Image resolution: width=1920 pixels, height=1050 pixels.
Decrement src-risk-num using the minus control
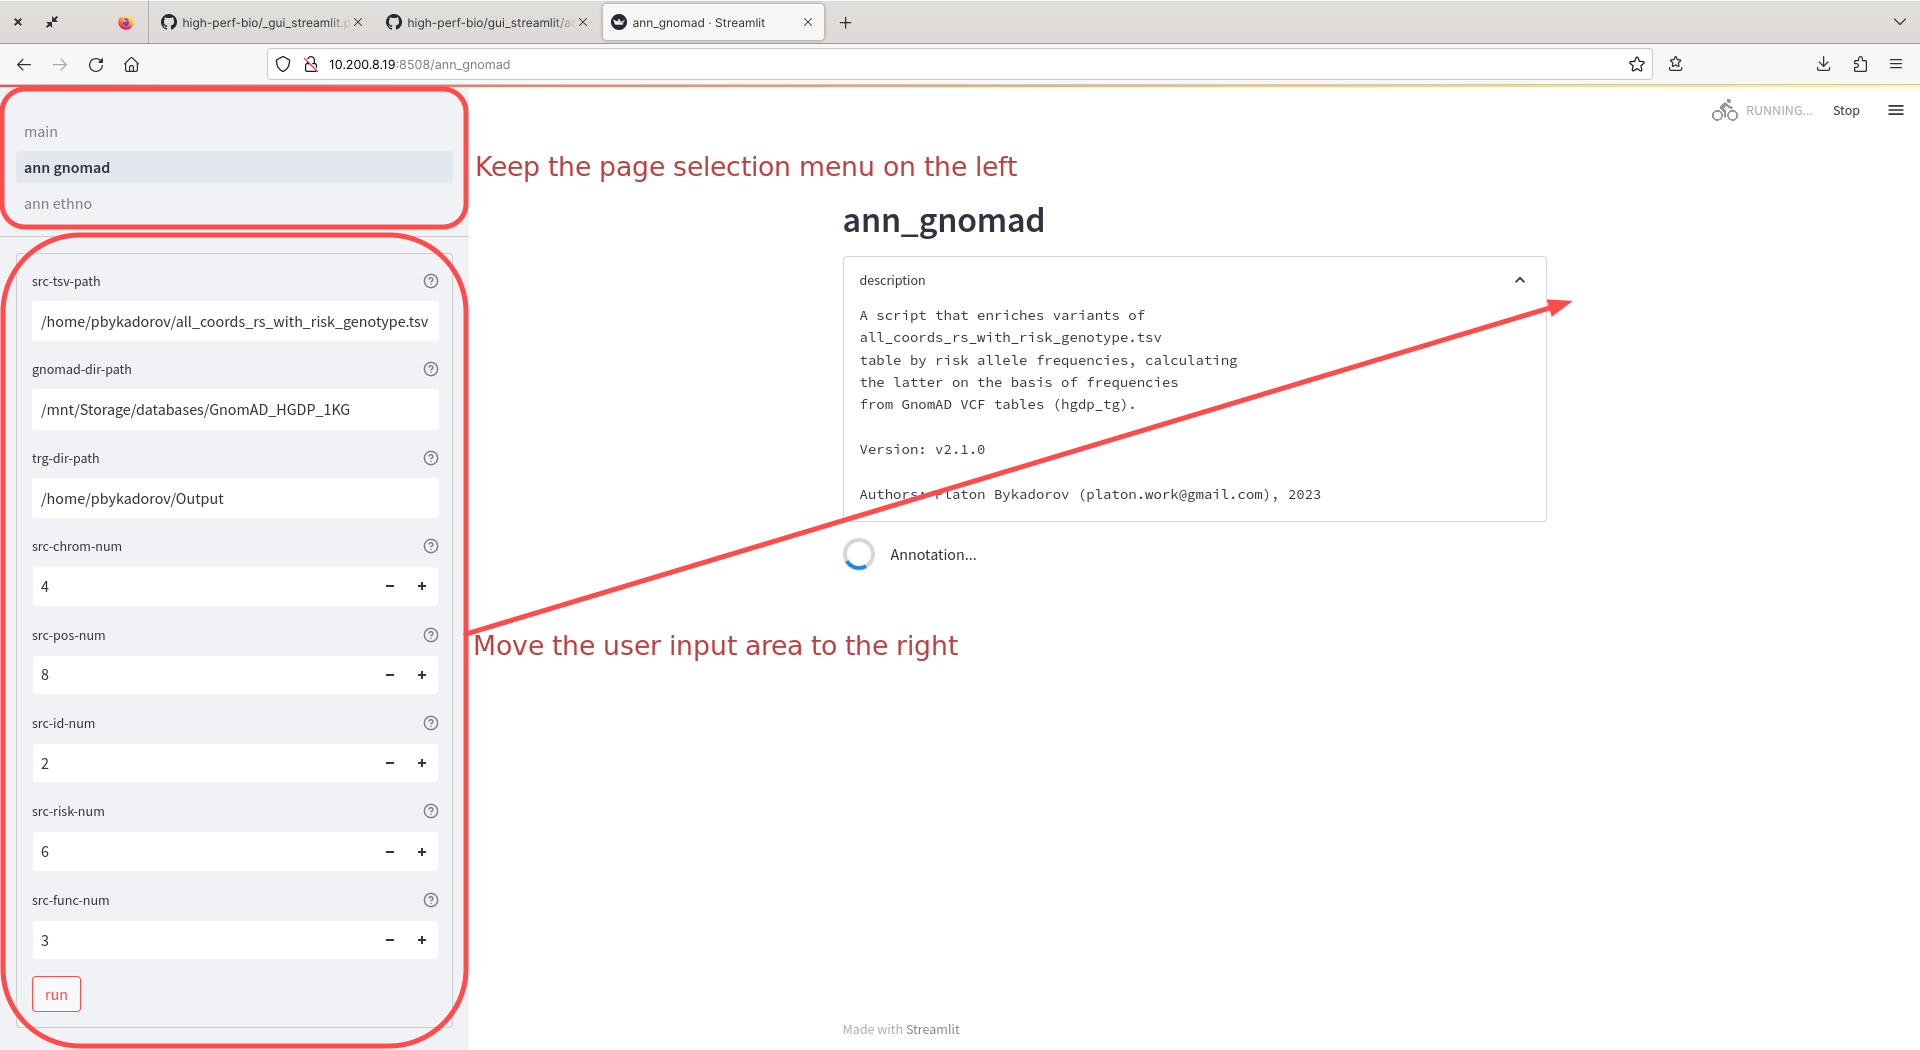tap(389, 851)
